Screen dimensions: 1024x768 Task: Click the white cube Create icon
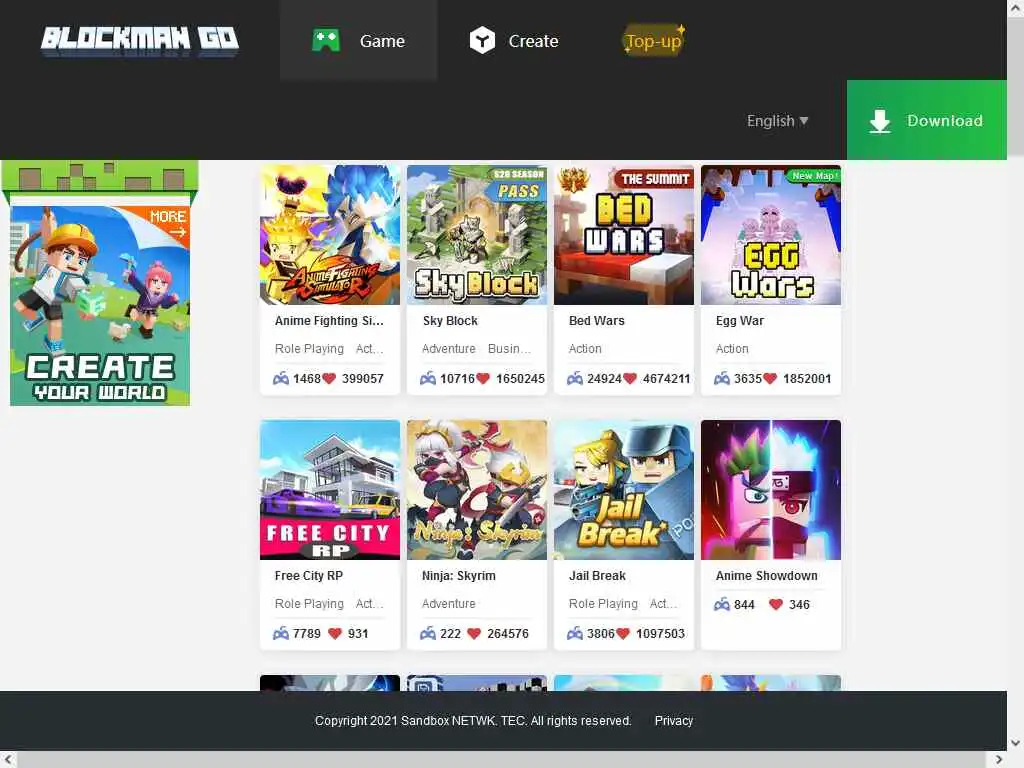click(x=482, y=40)
